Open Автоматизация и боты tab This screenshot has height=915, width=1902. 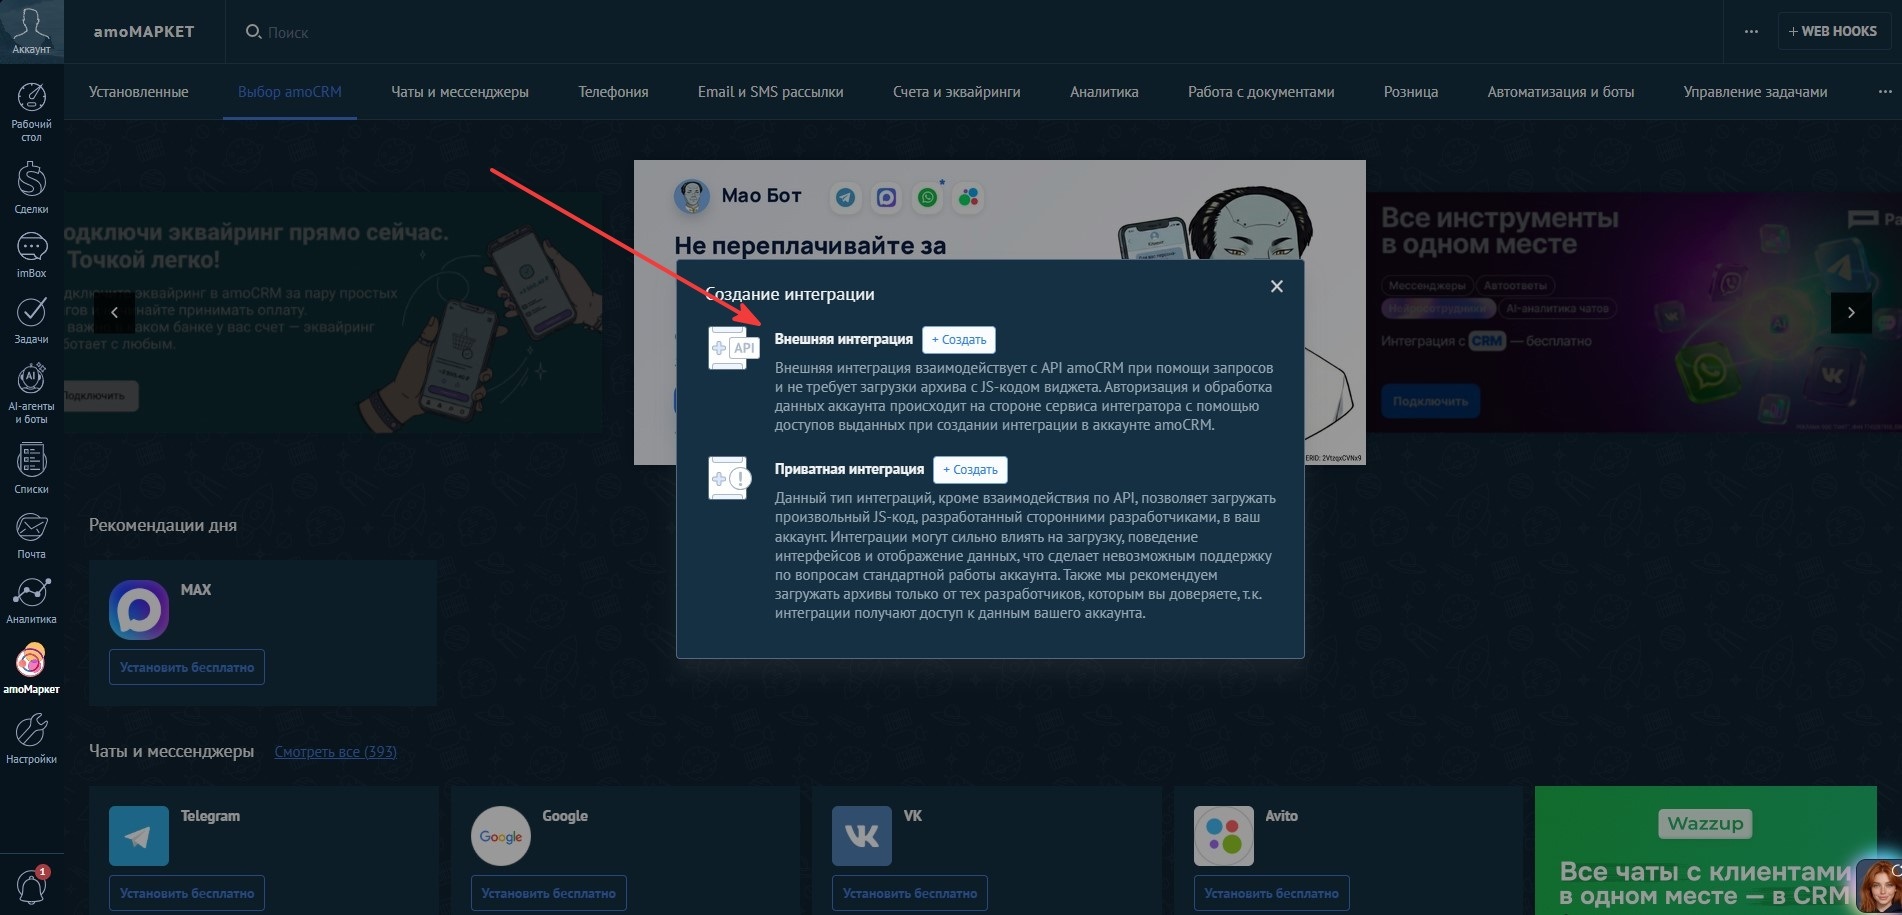point(1561,92)
